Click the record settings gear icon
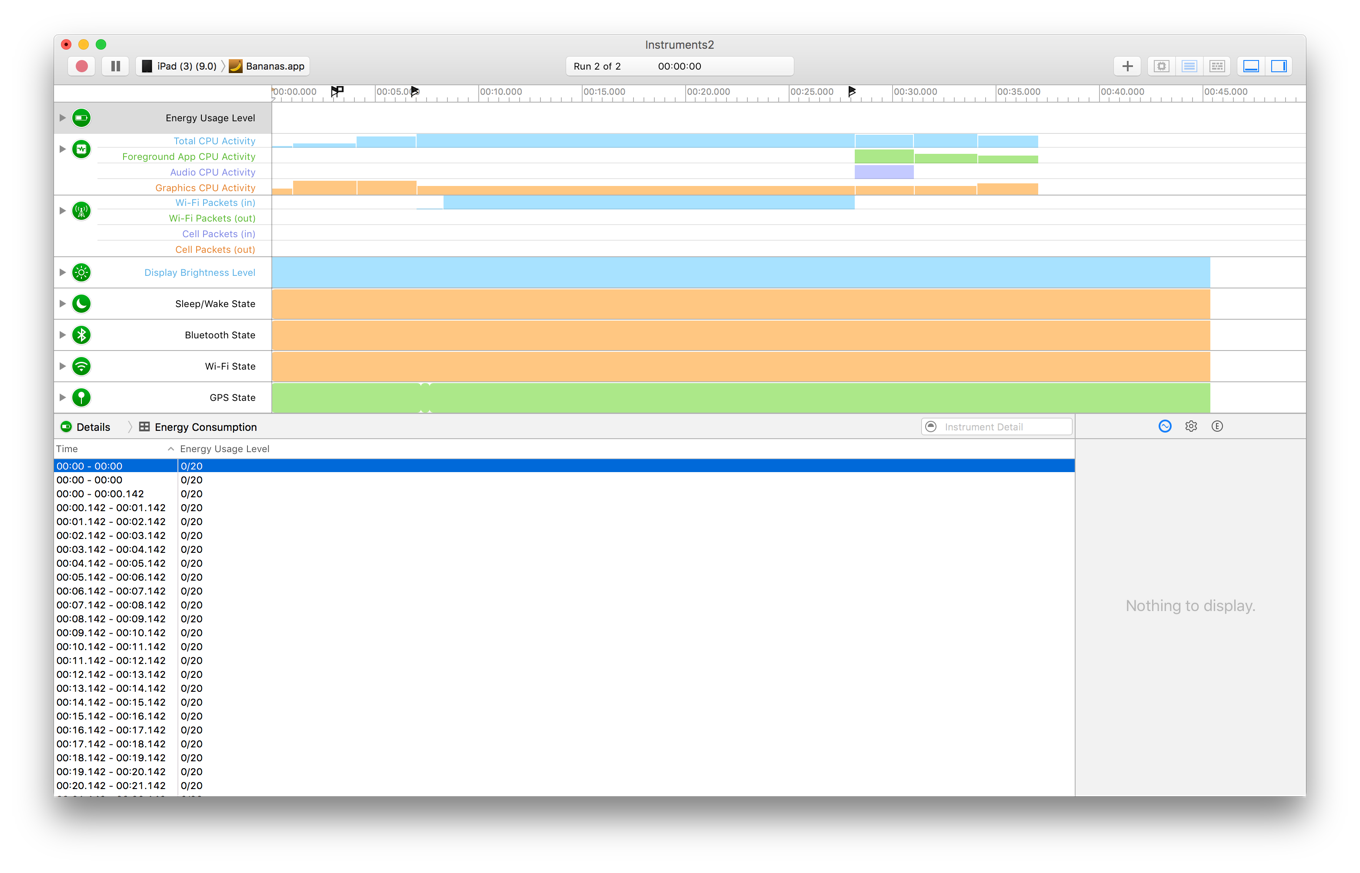 [1190, 425]
